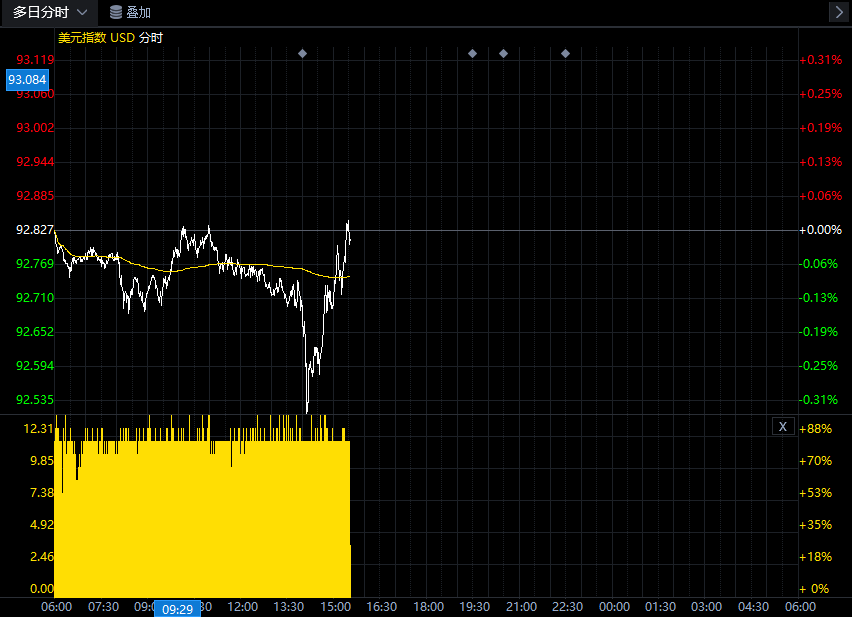
Task: Click the second diamond marker near 19:30
Action: point(472,53)
